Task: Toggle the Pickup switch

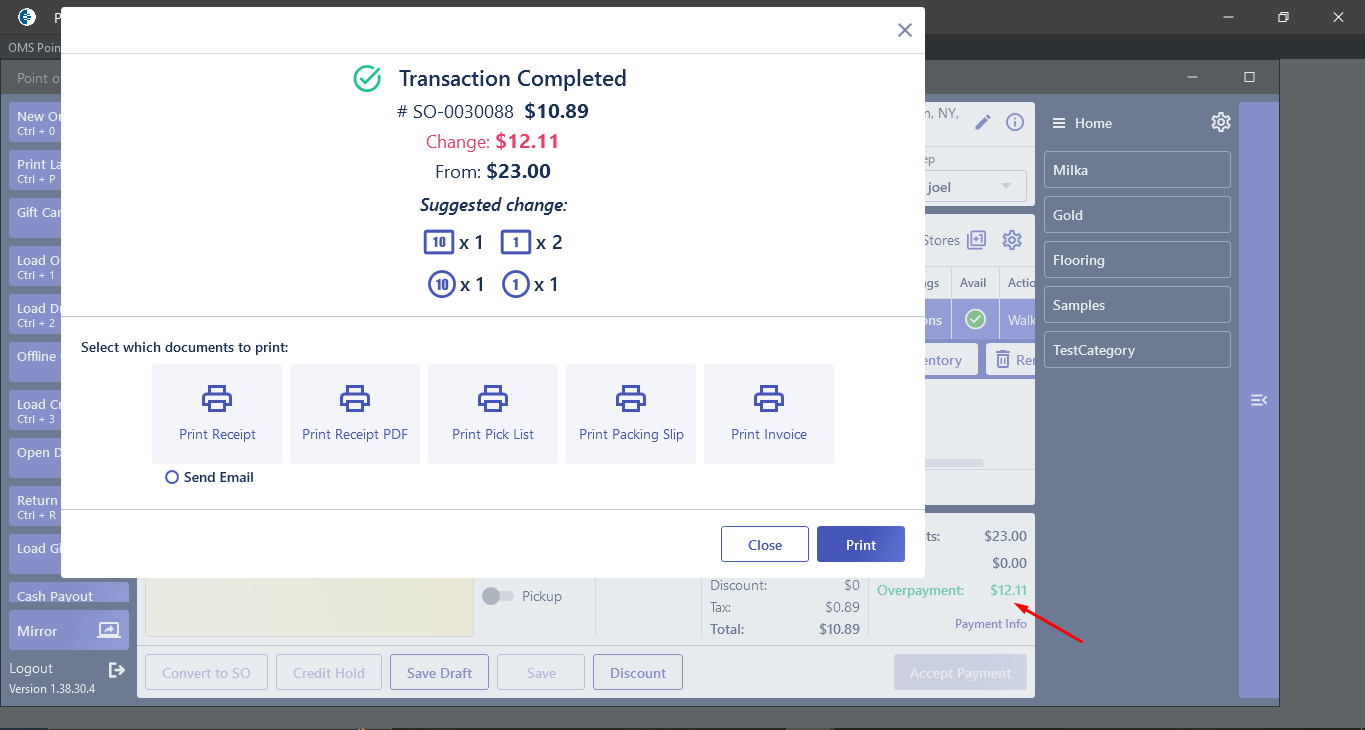Action: (x=498, y=596)
